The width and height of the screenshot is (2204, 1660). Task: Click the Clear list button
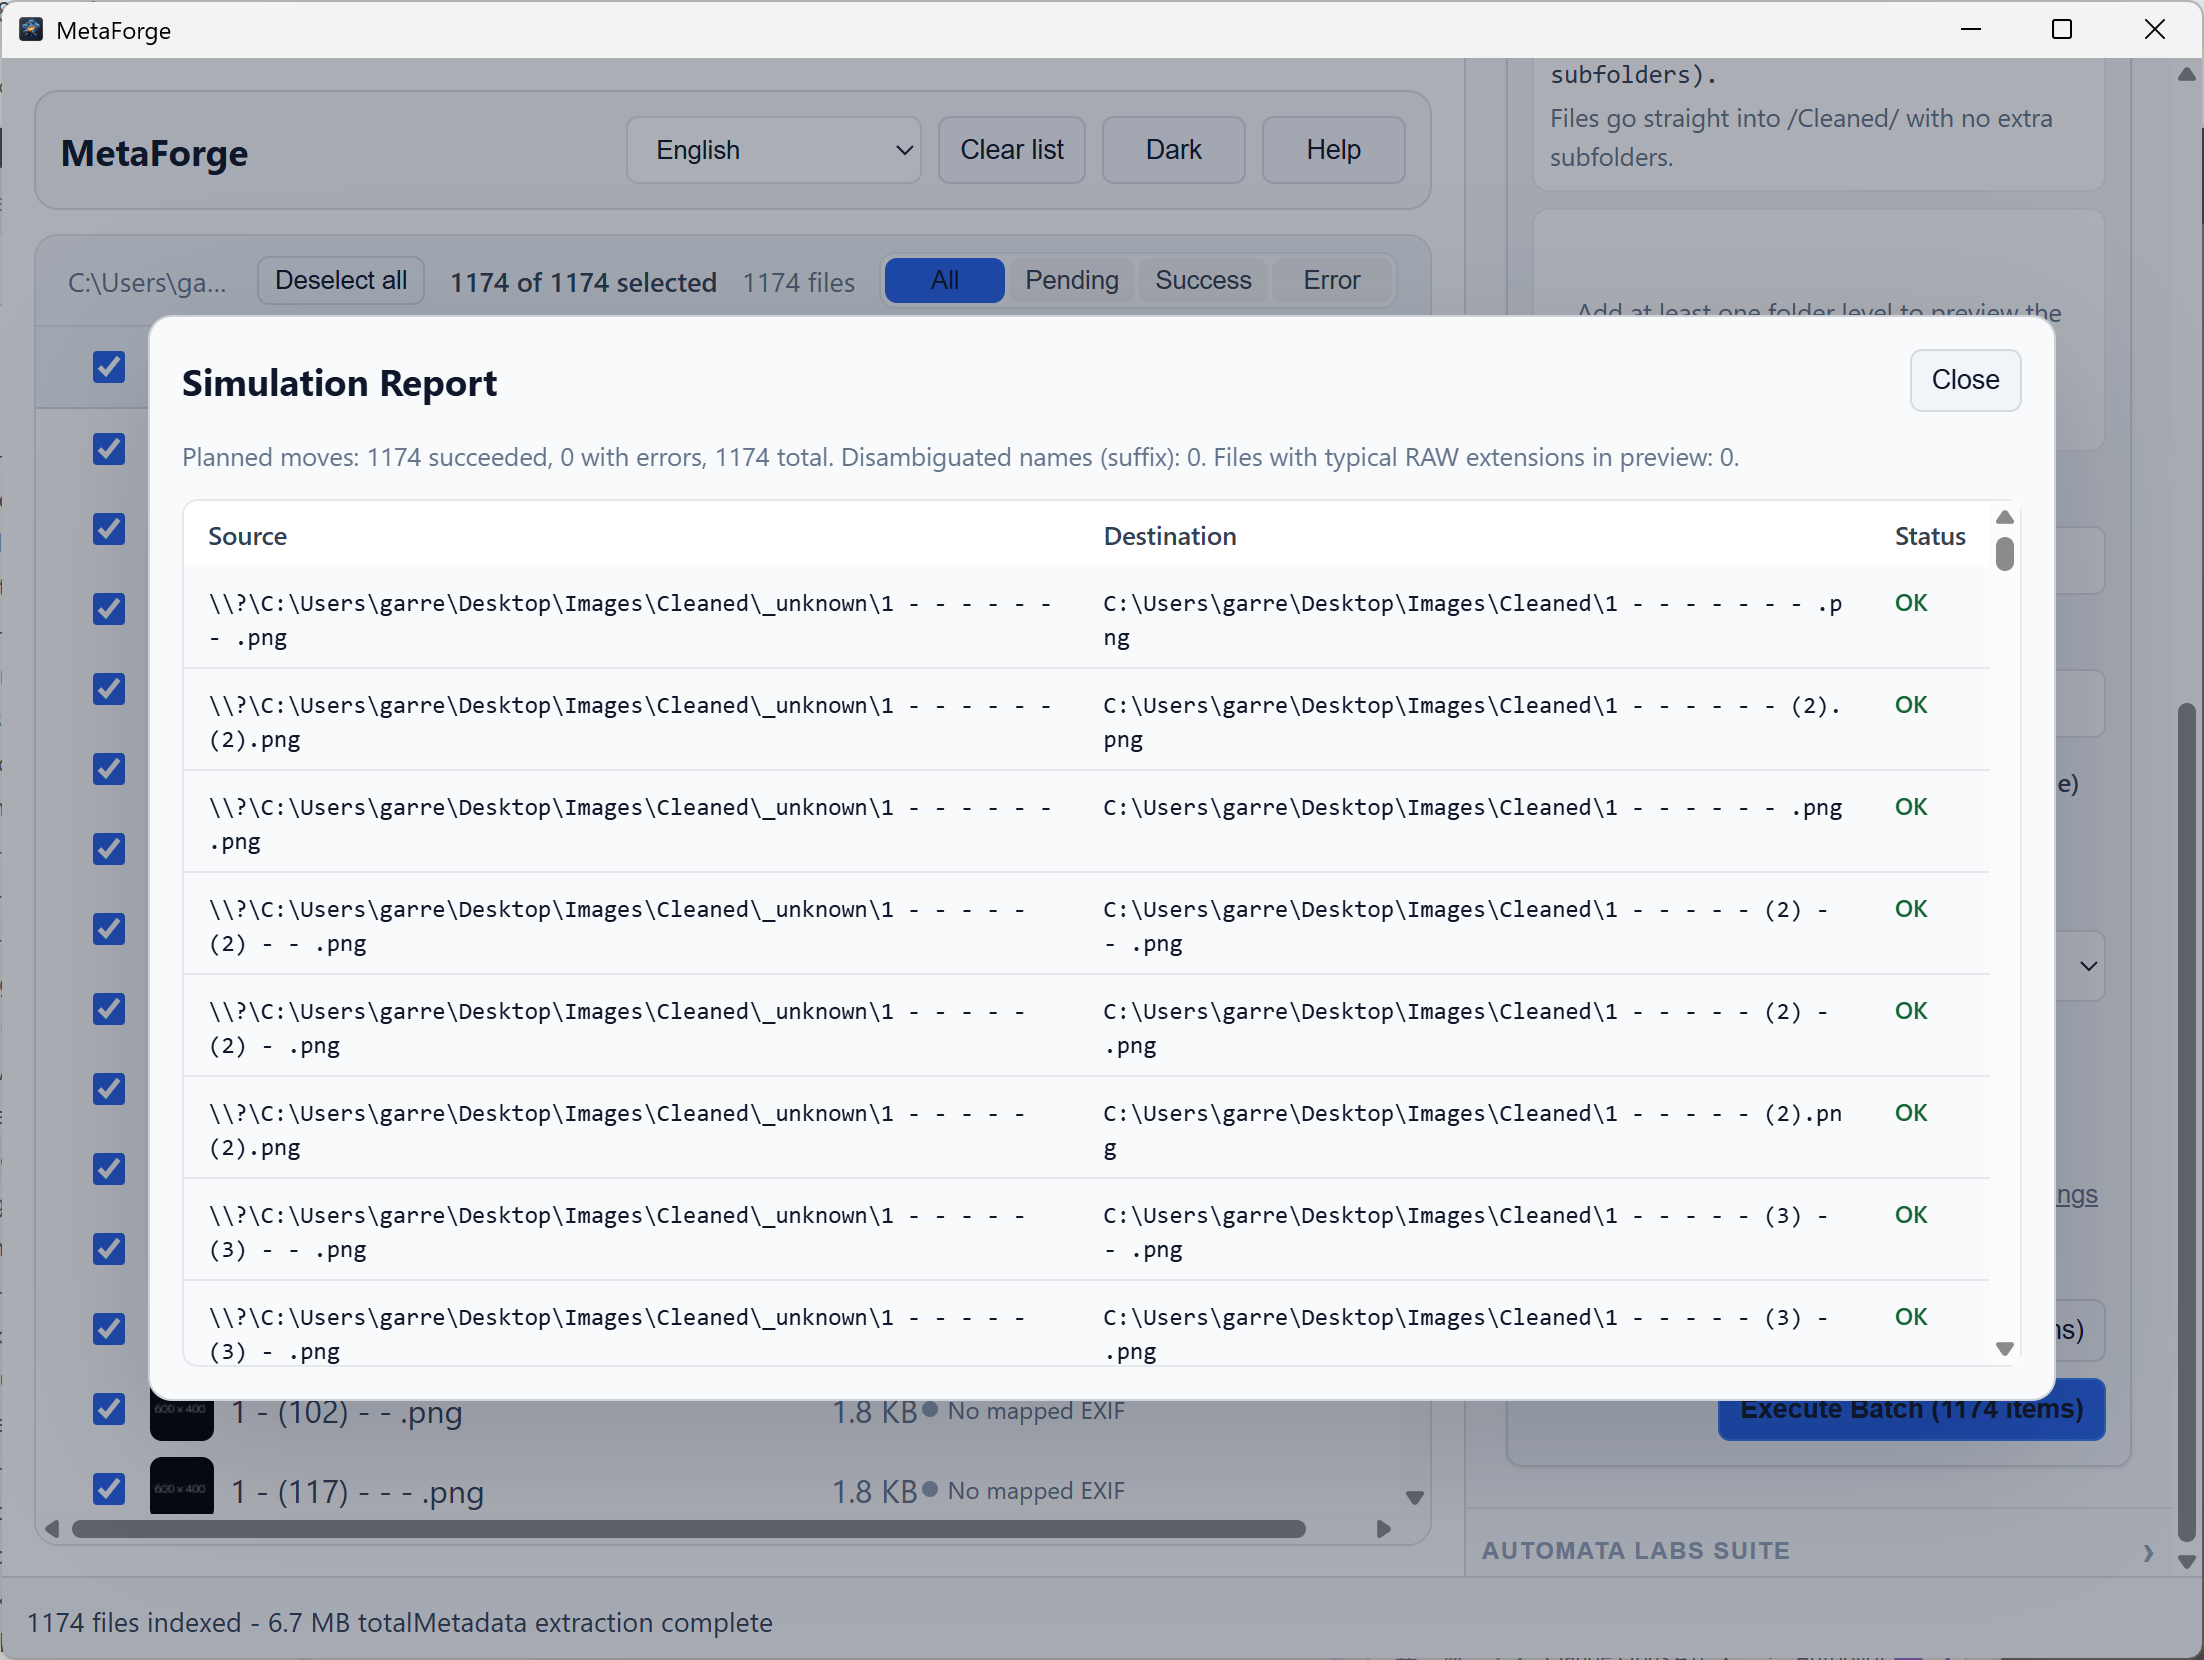(1011, 150)
